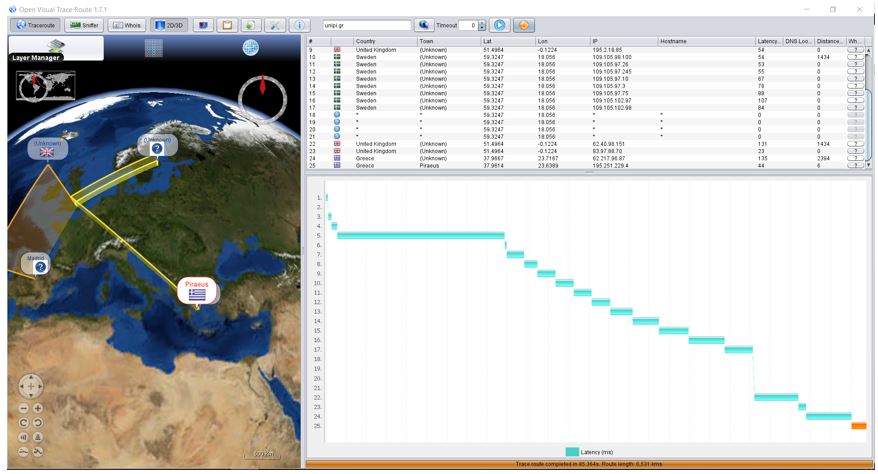The width and height of the screenshot is (878, 474).
Task: Open the Layer Manager panel
Action: (x=56, y=49)
